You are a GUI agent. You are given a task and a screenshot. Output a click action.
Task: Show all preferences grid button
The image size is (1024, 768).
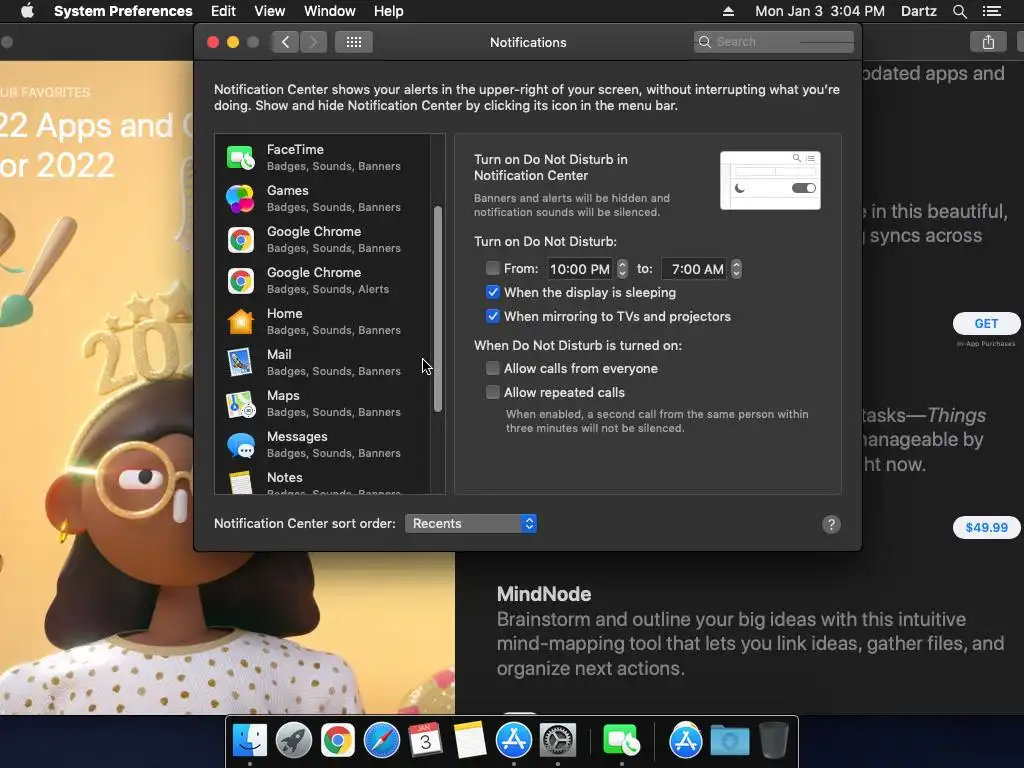click(354, 42)
